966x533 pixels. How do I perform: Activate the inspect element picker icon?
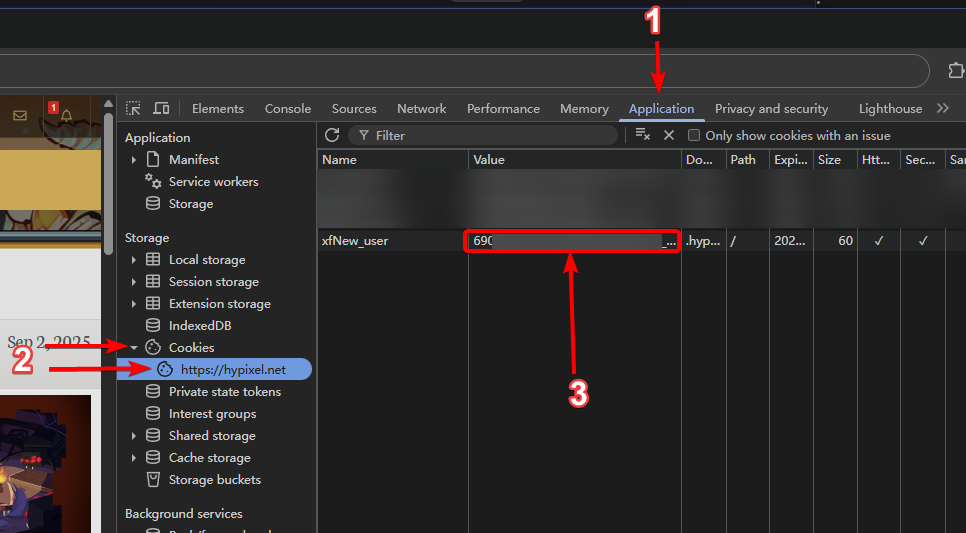click(133, 108)
